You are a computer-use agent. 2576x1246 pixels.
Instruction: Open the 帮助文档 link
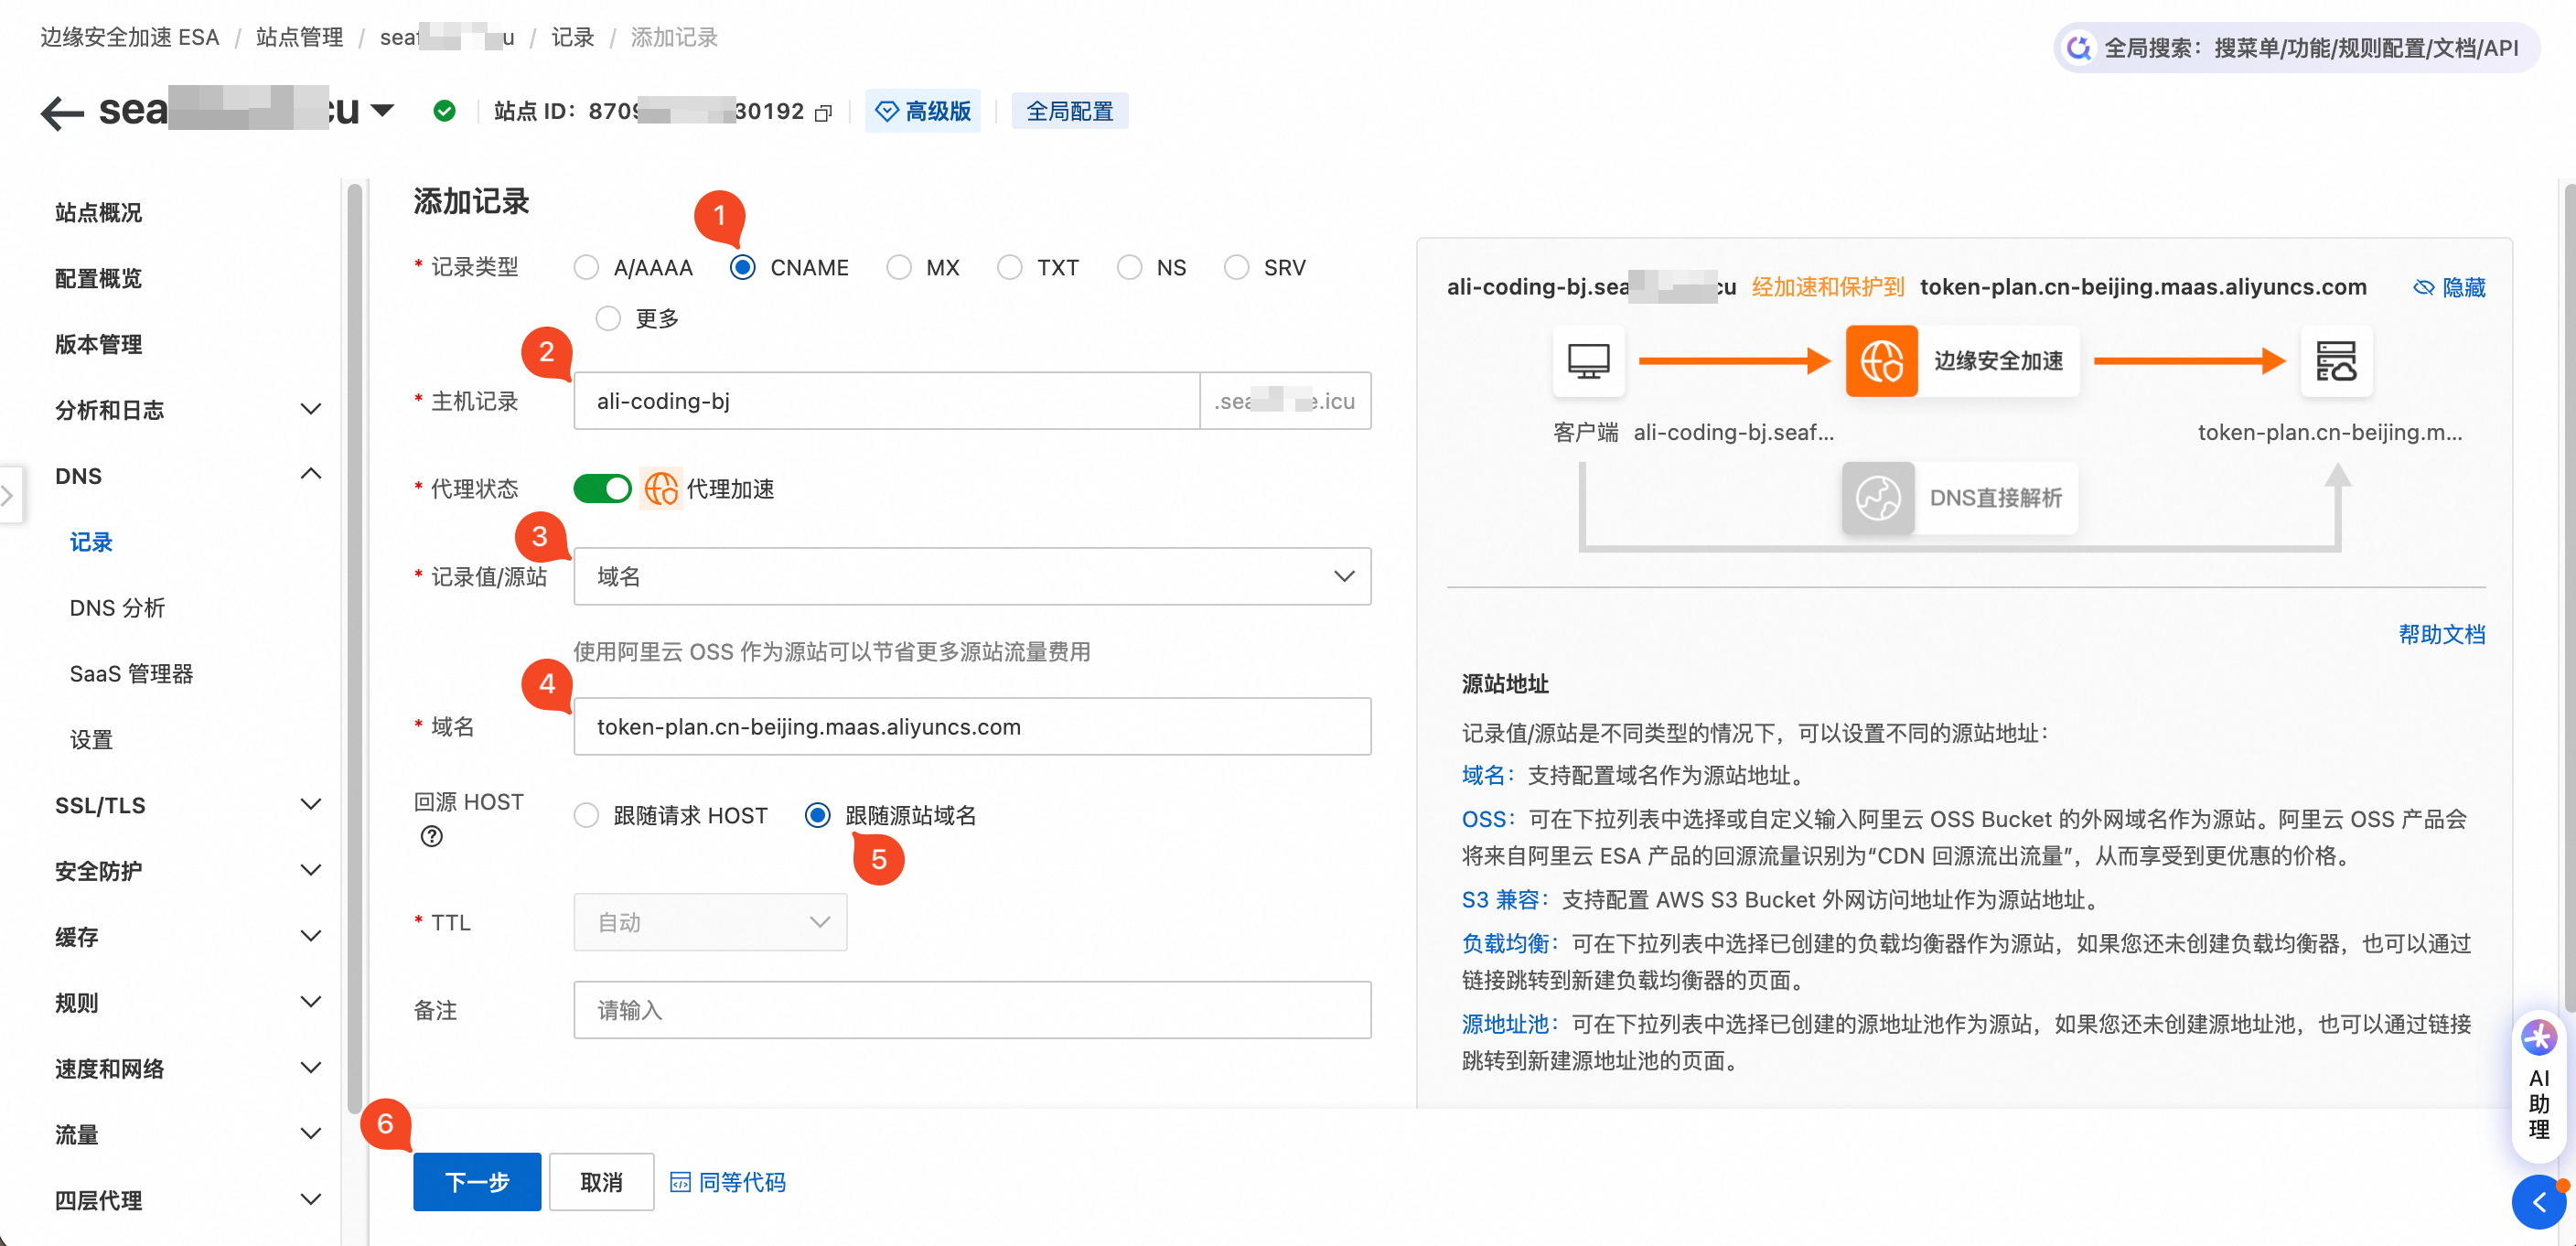click(x=2441, y=635)
